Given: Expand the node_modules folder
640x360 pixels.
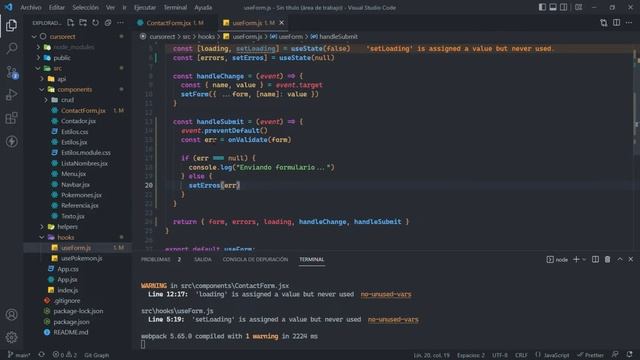Looking at the screenshot, I should [x=38, y=47].
